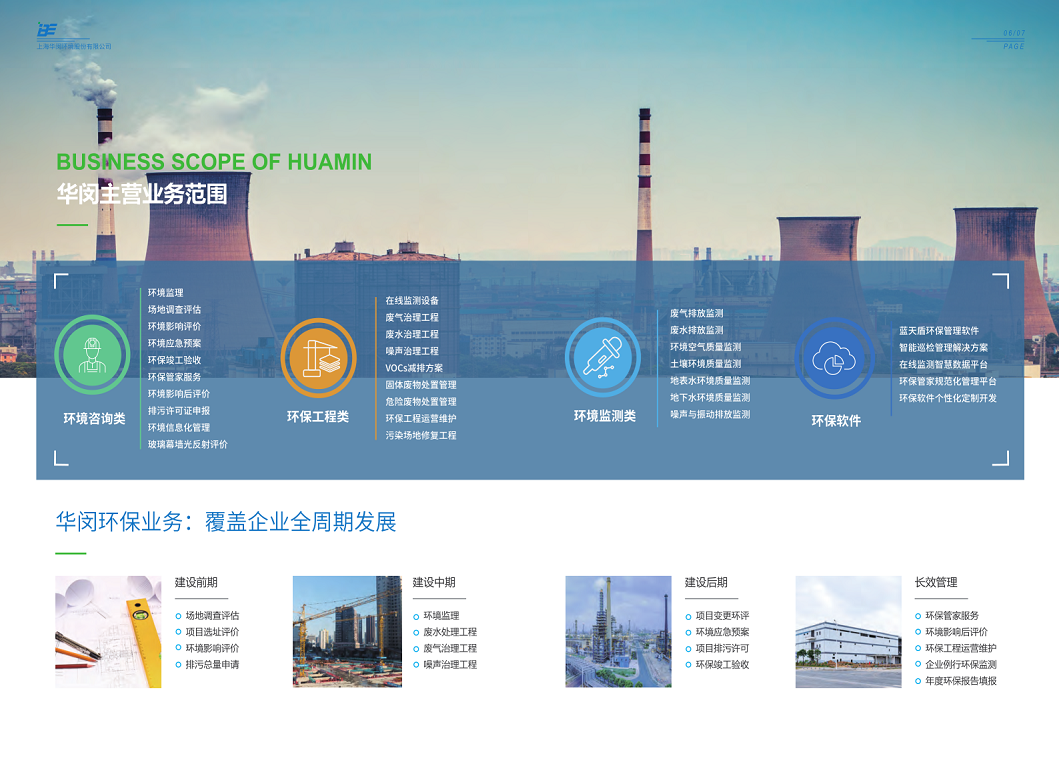Image resolution: width=1059 pixels, height=757 pixels.
Task: Click the 长效管理 stage heading
Action: click(x=935, y=583)
